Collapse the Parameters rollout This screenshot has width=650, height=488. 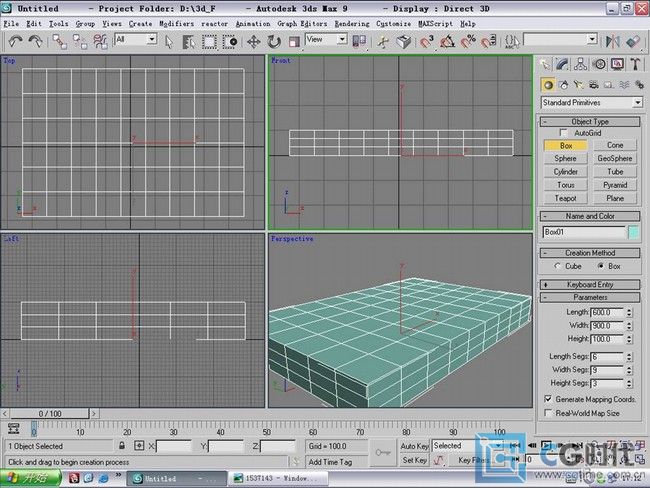click(590, 297)
